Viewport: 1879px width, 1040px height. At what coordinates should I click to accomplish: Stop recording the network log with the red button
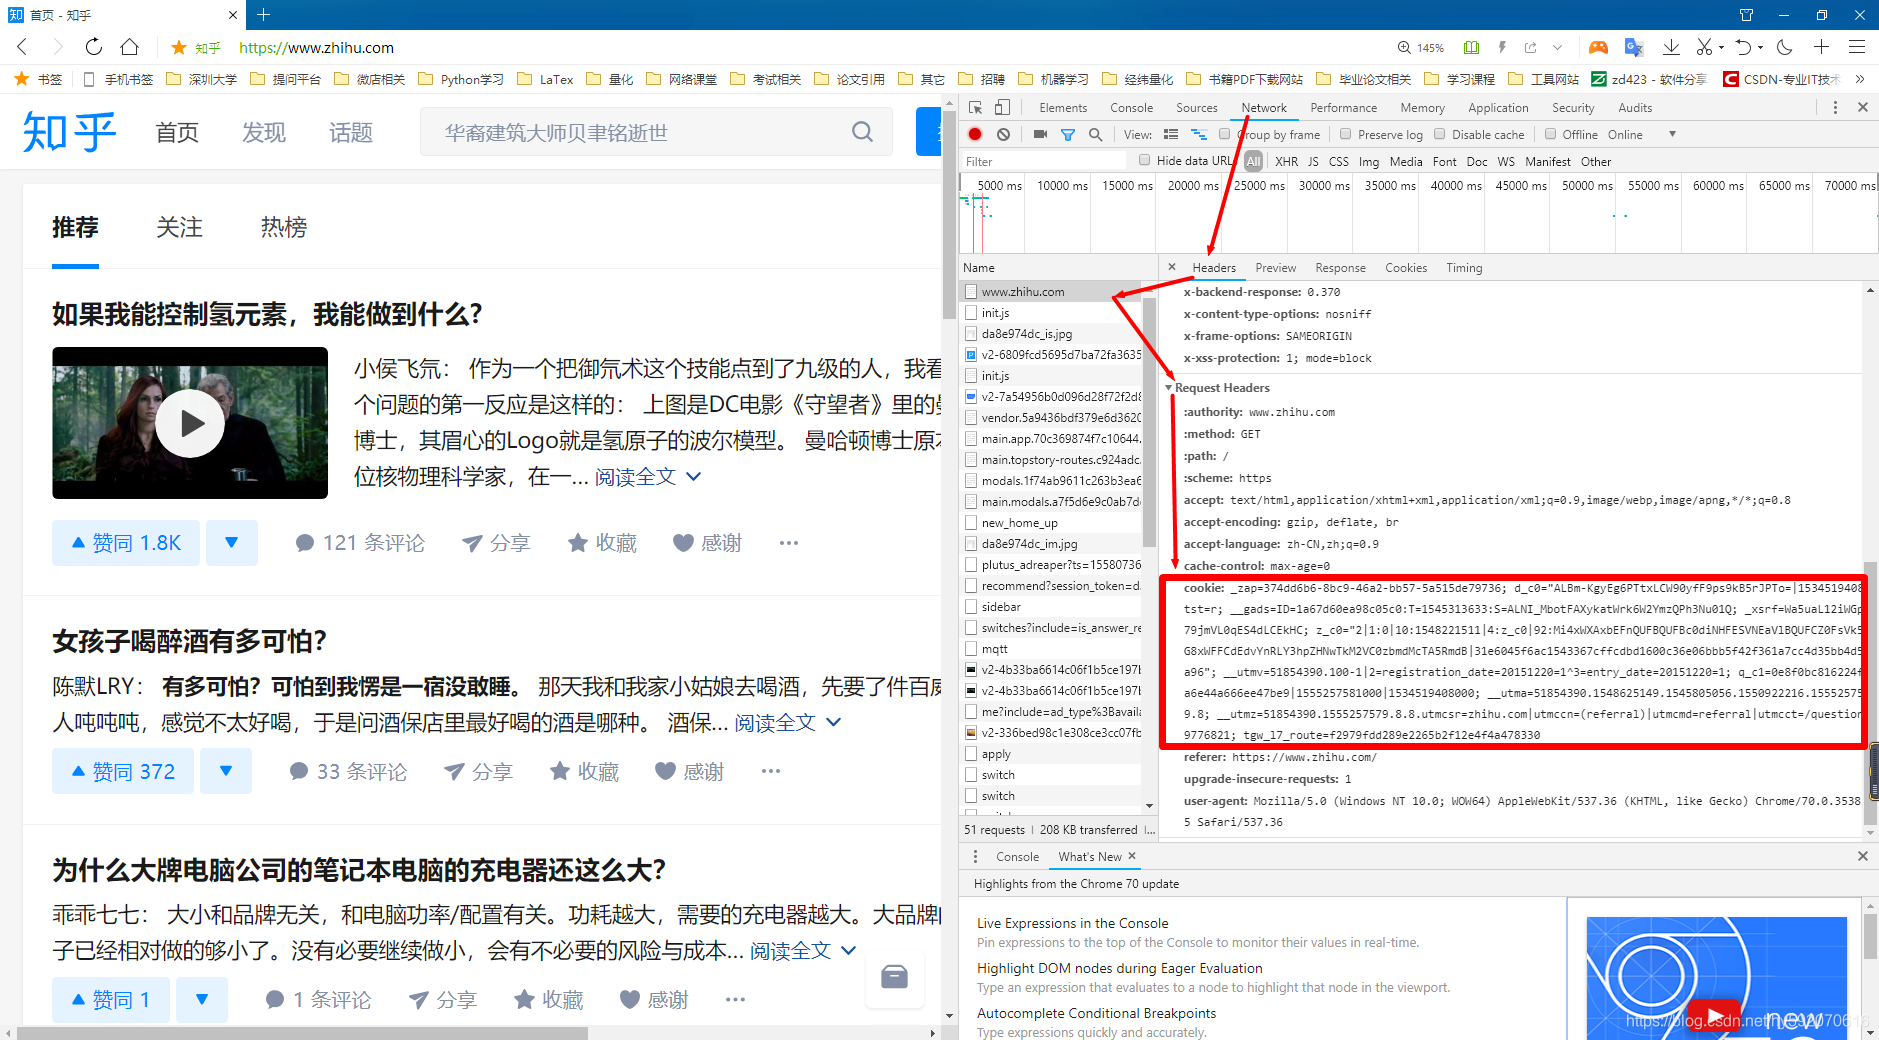(975, 134)
